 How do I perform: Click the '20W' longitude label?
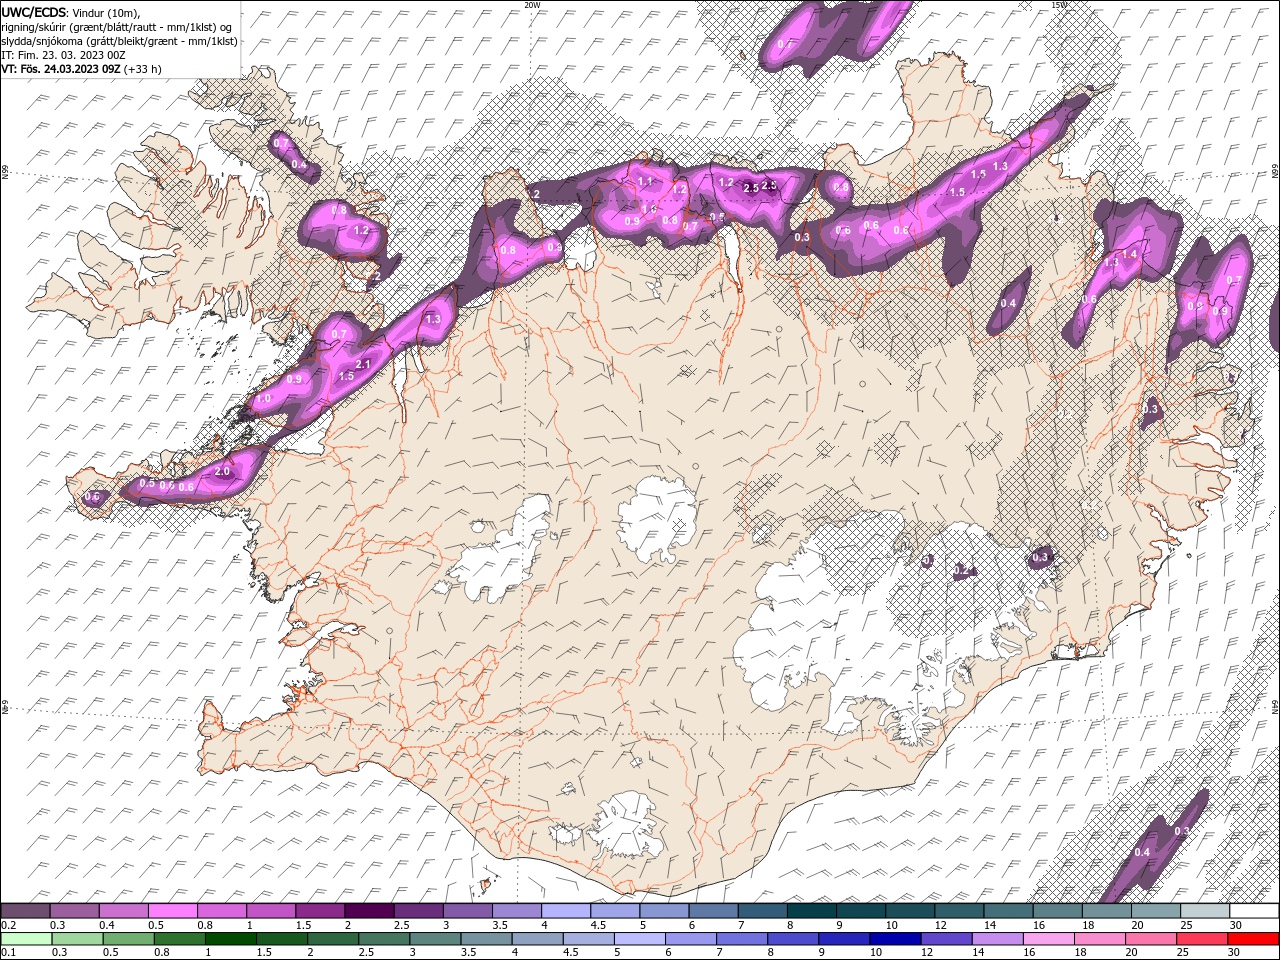(532, 4)
